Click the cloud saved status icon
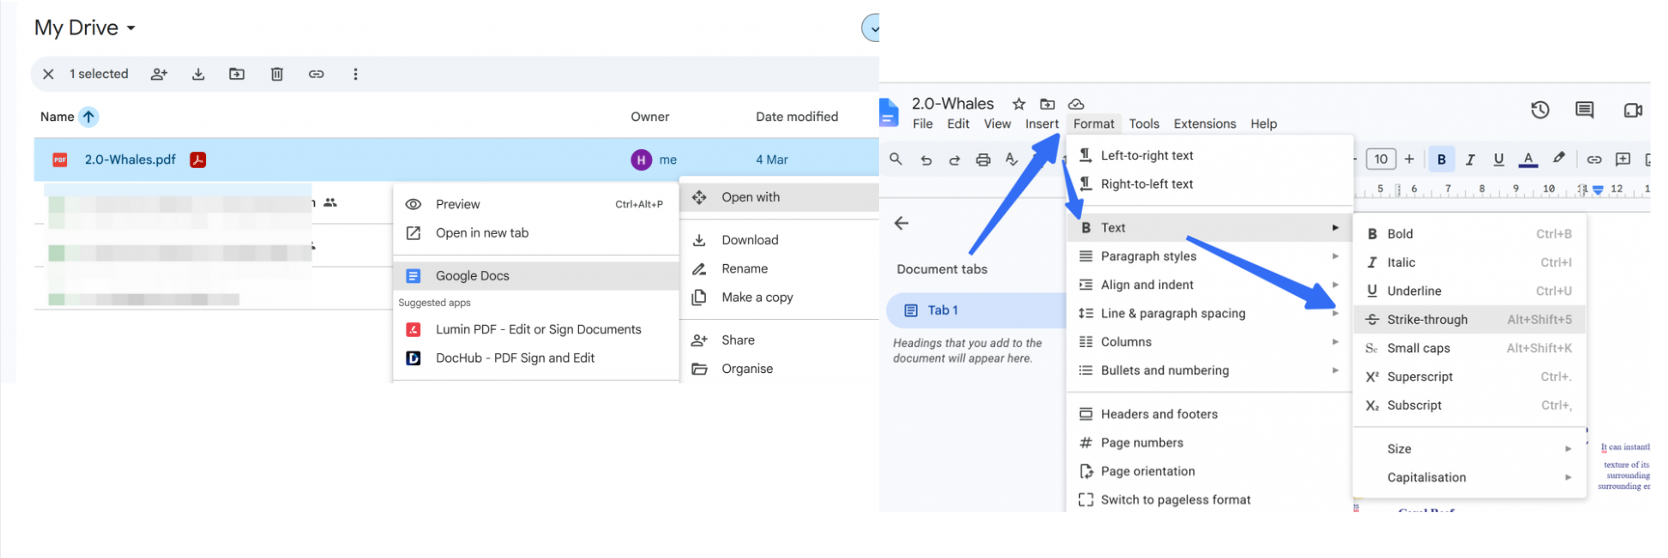 (x=1076, y=104)
